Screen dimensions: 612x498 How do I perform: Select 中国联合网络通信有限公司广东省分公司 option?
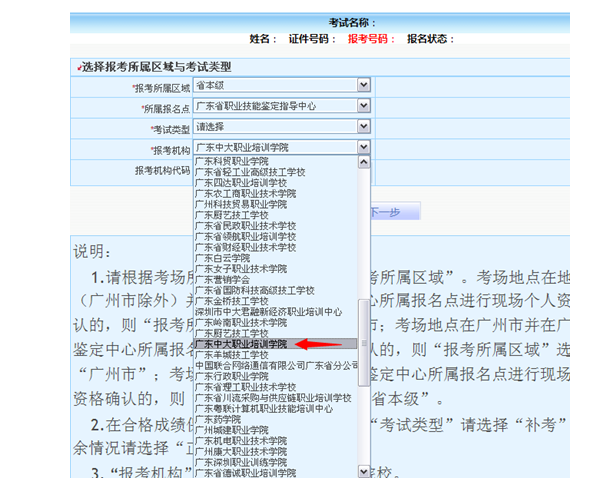click(x=276, y=365)
